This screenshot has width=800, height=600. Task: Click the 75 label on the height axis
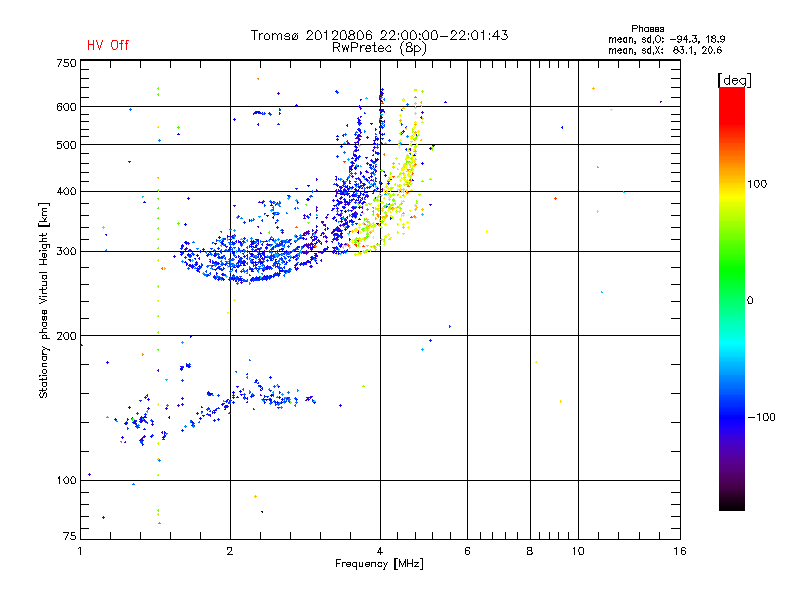pos(70,536)
